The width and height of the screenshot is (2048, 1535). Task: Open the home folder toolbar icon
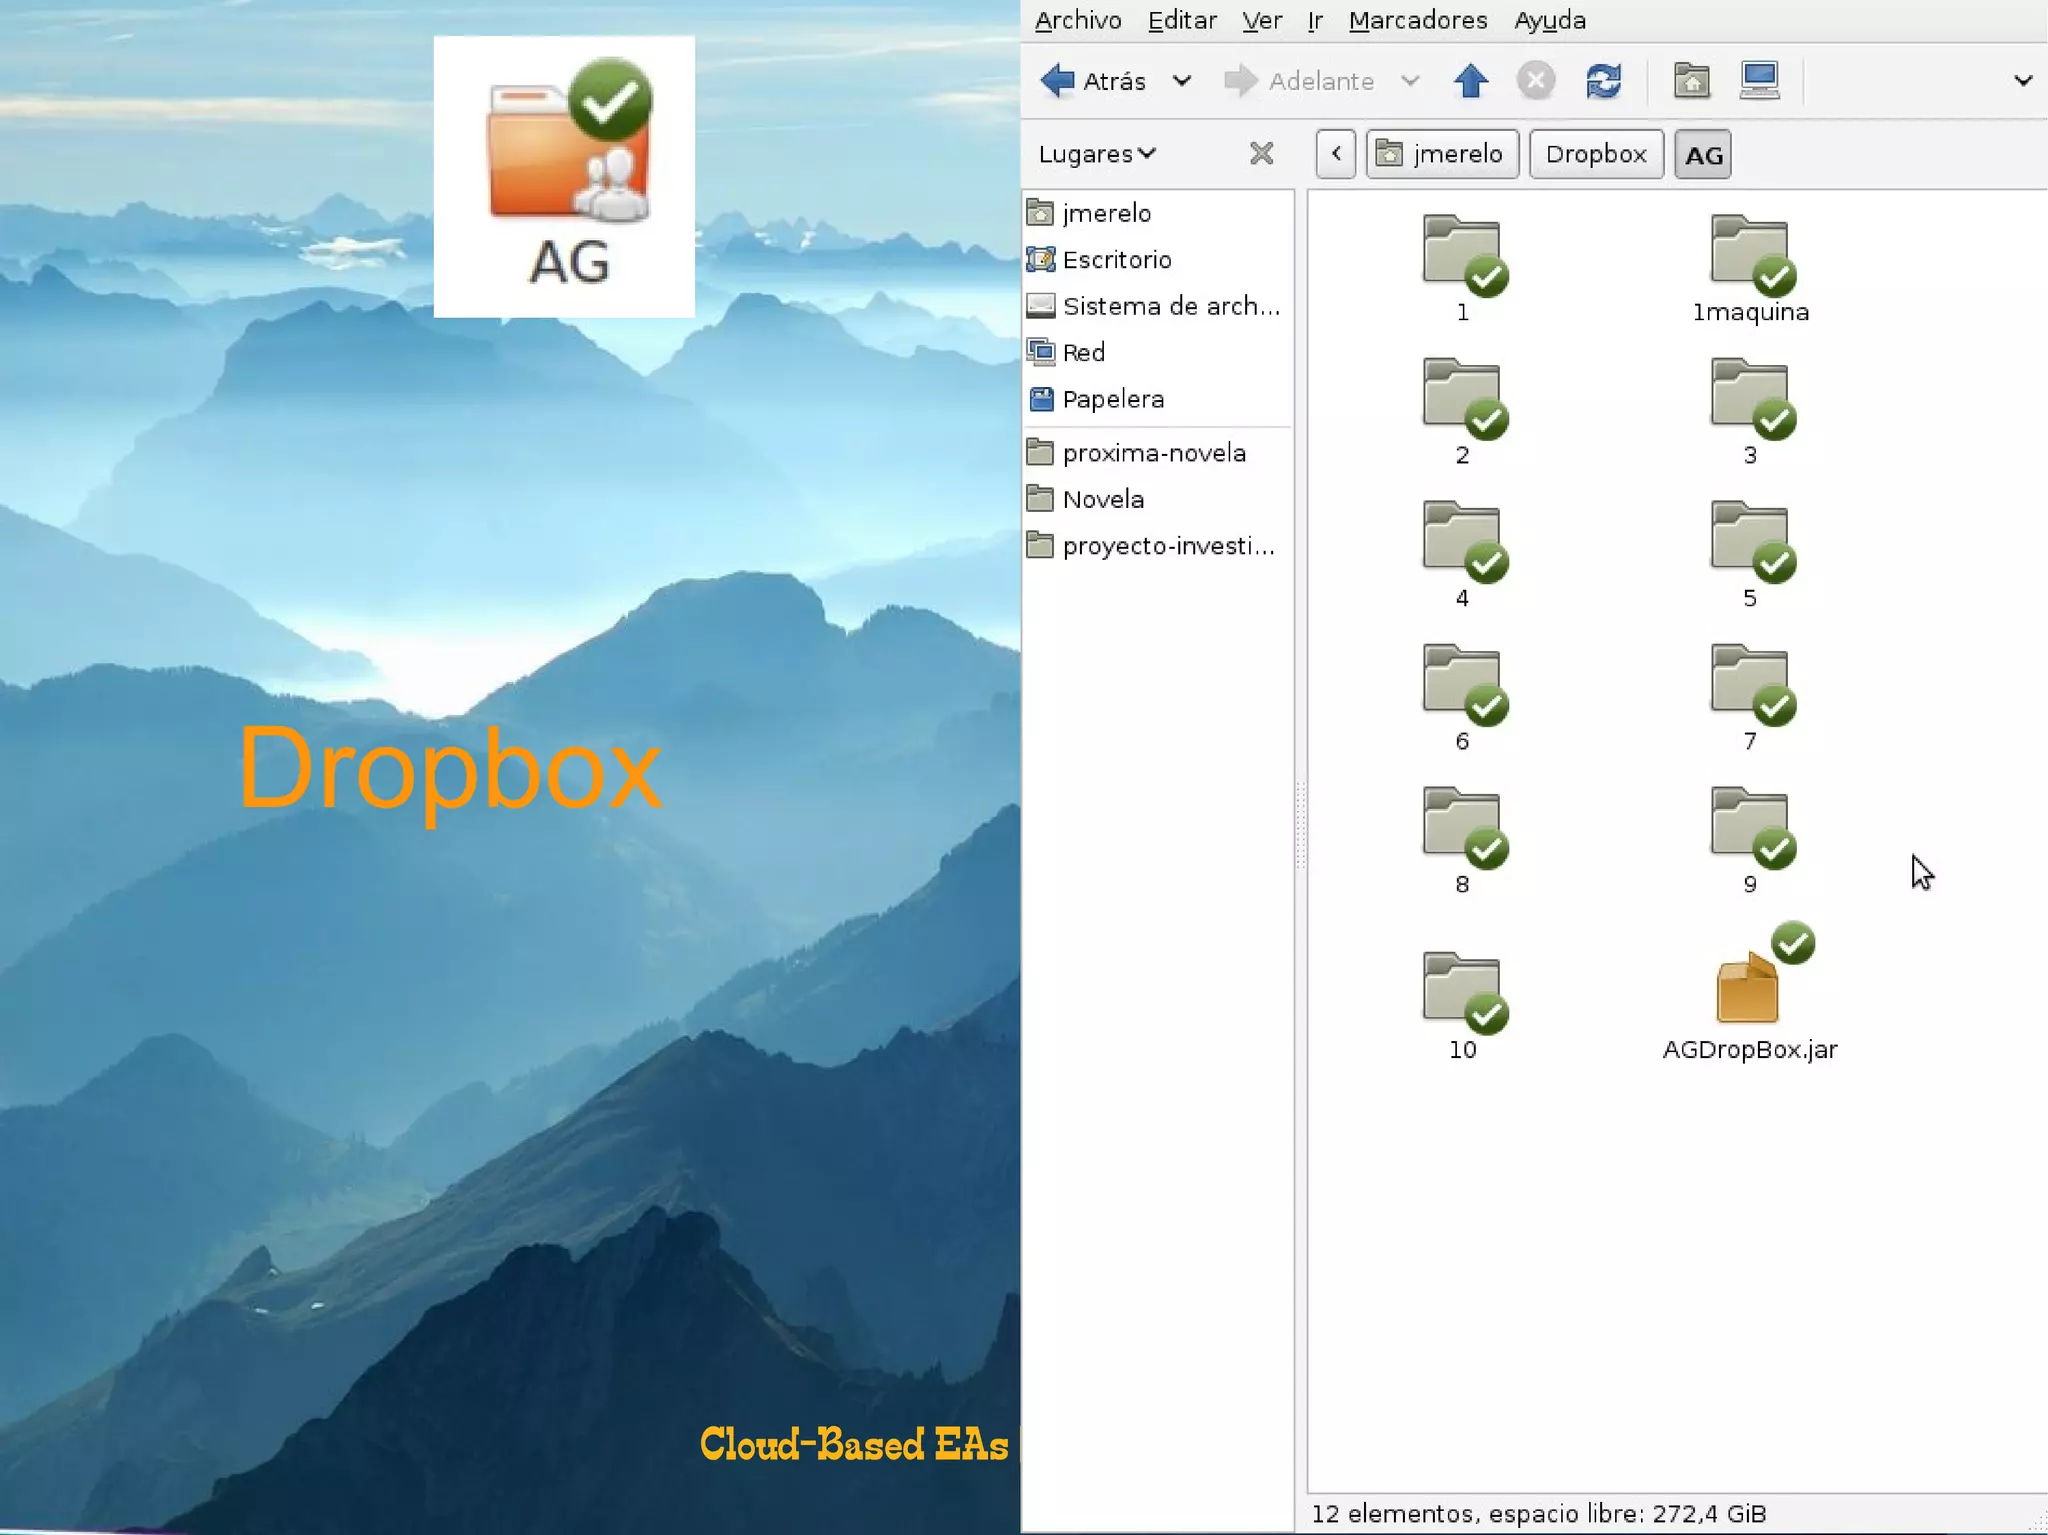[x=1691, y=81]
